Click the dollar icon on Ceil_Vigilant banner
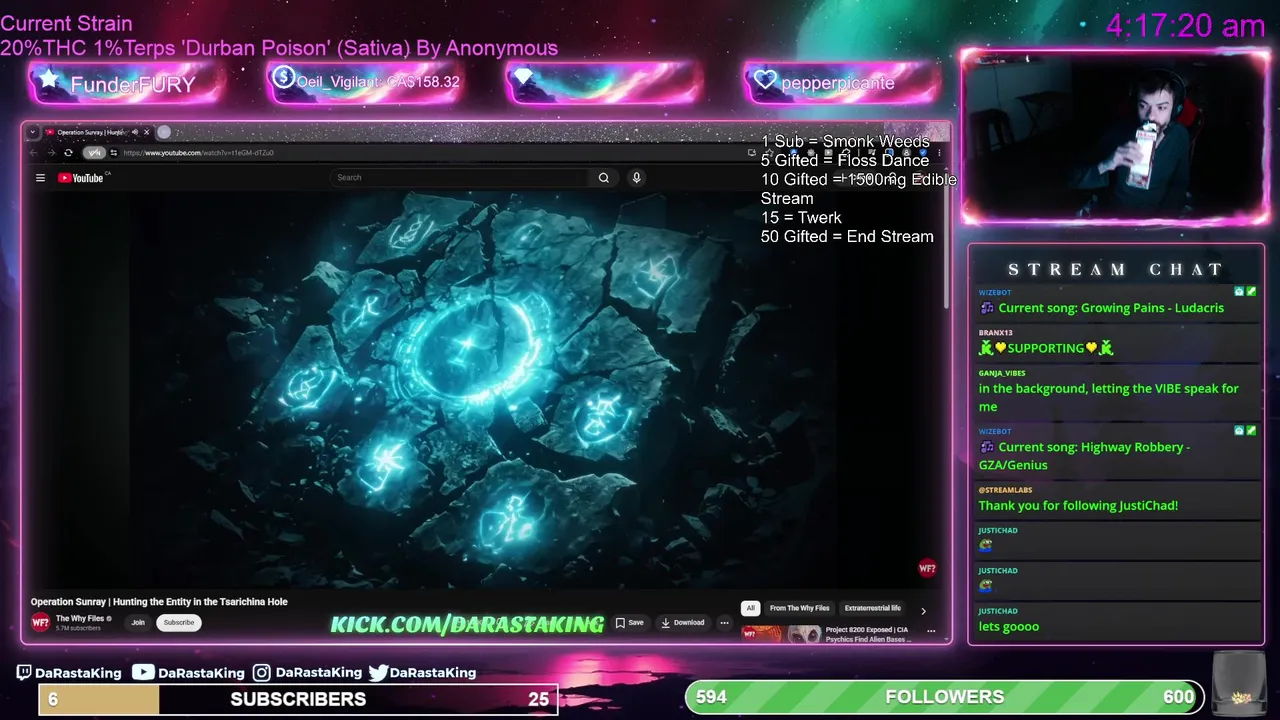Screen dimensions: 1280x720 pyautogui.click(x=283, y=77)
